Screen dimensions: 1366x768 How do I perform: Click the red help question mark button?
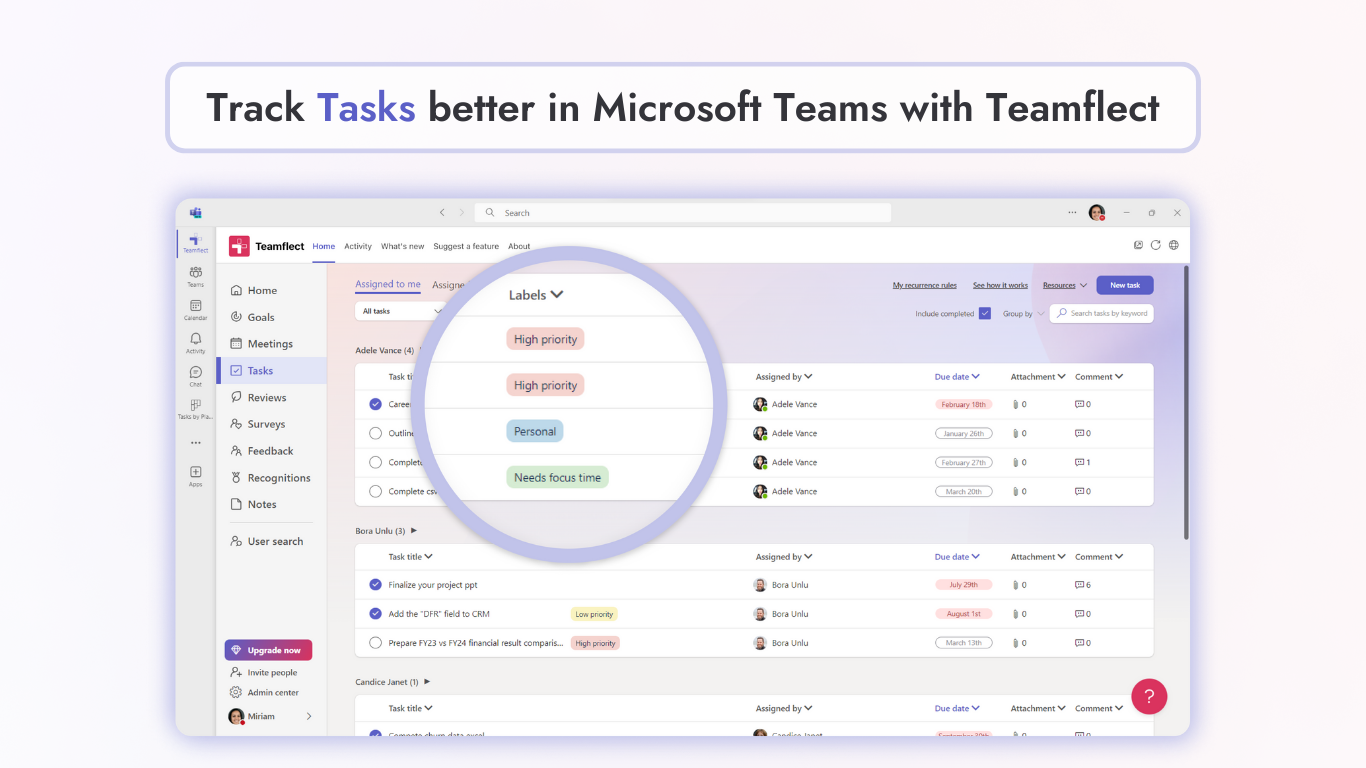click(1149, 697)
